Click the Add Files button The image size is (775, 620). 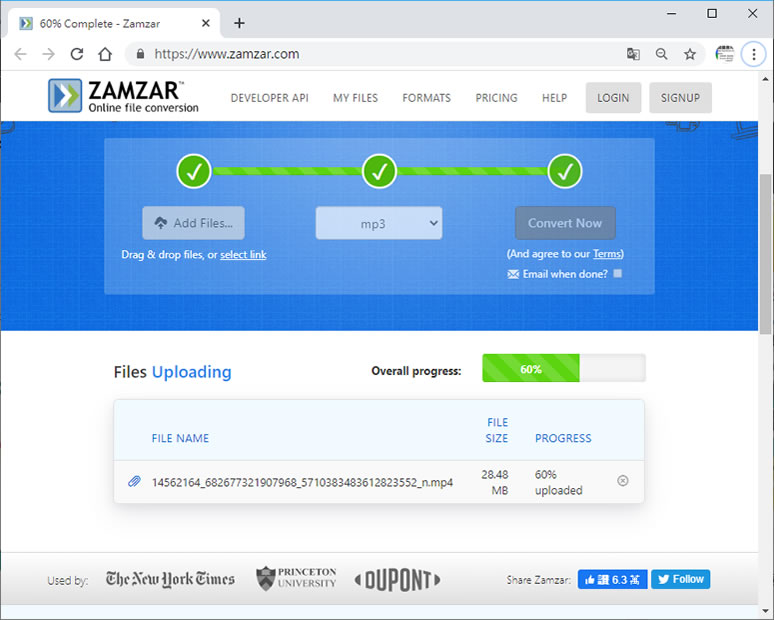click(x=194, y=223)
